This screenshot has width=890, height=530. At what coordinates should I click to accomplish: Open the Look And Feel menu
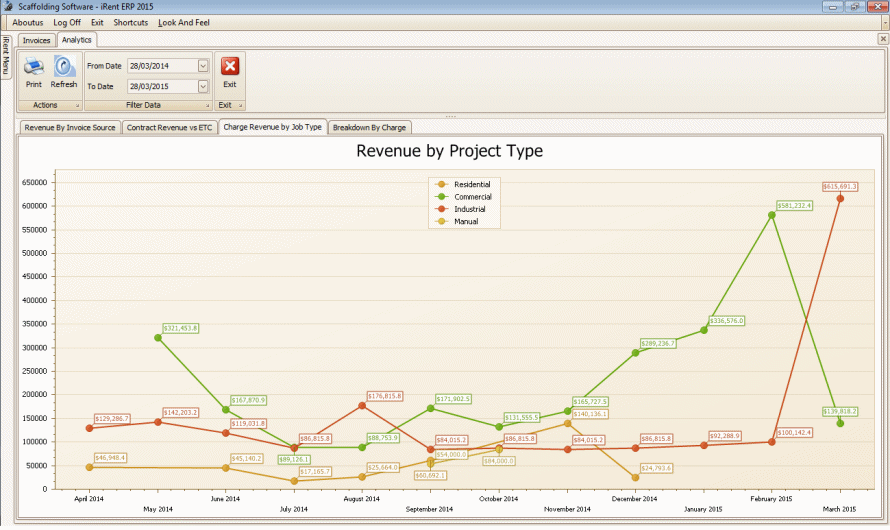point(184,23)
